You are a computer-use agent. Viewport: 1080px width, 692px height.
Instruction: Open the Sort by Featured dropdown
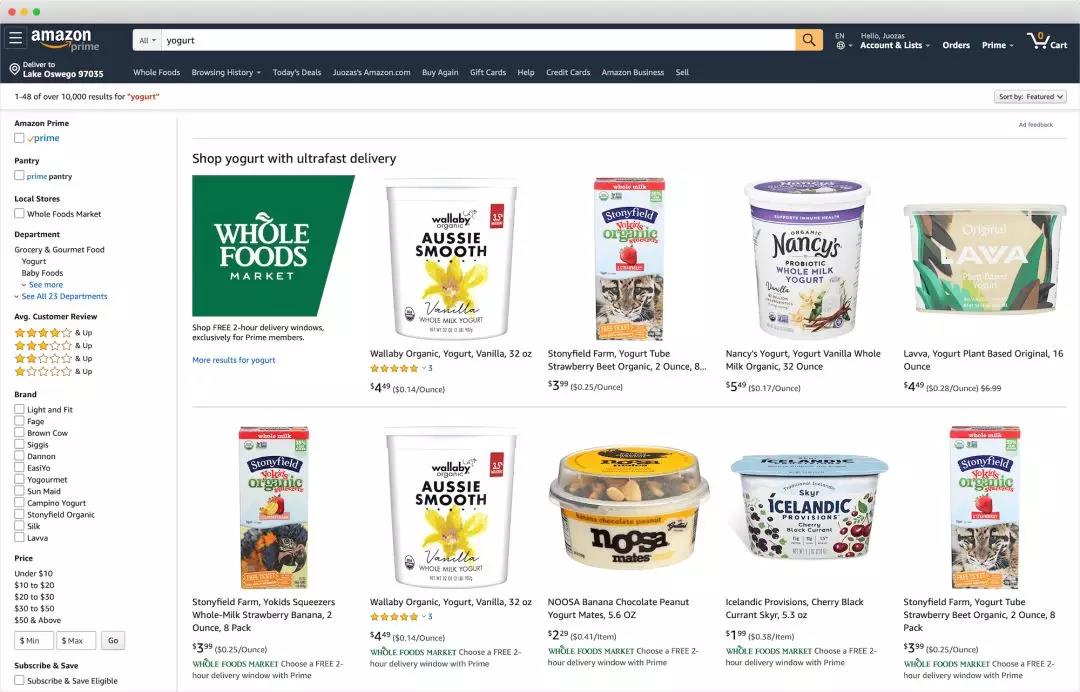point(1030,97)
